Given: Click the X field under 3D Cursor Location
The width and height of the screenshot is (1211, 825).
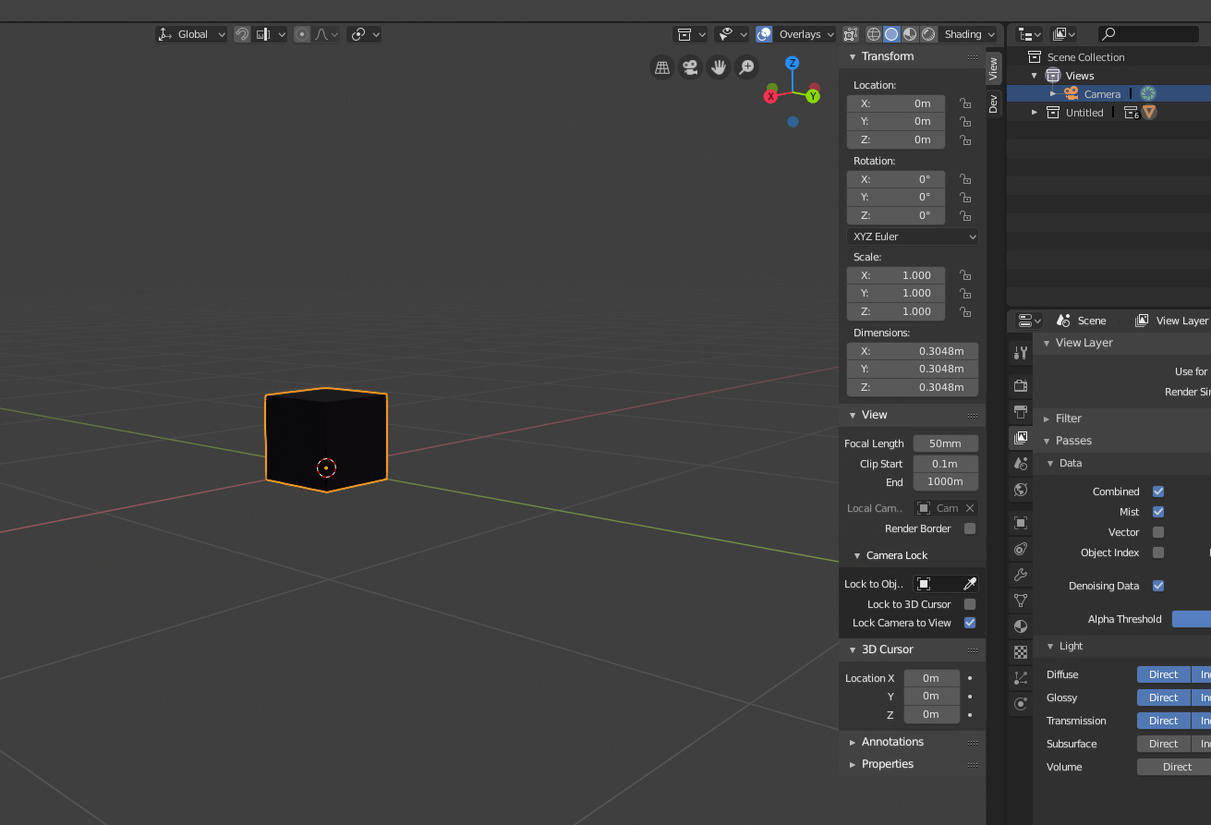Looking at the screenshot, I should [x=931, y=678].
